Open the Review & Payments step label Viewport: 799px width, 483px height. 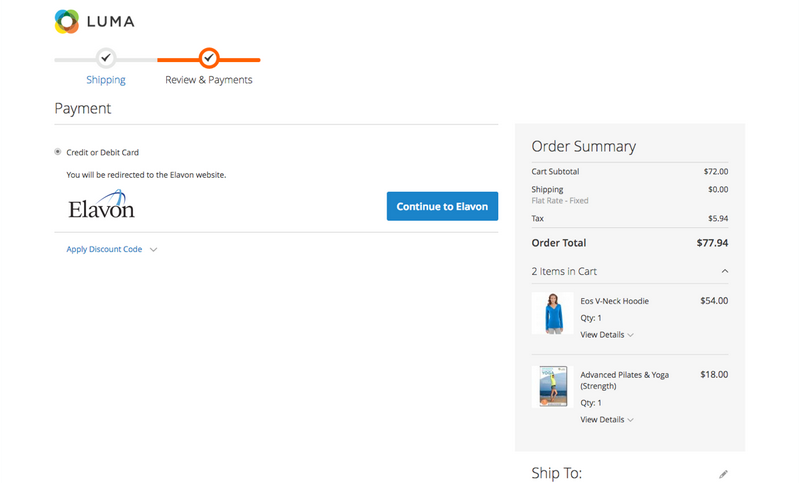pos(208,80)
